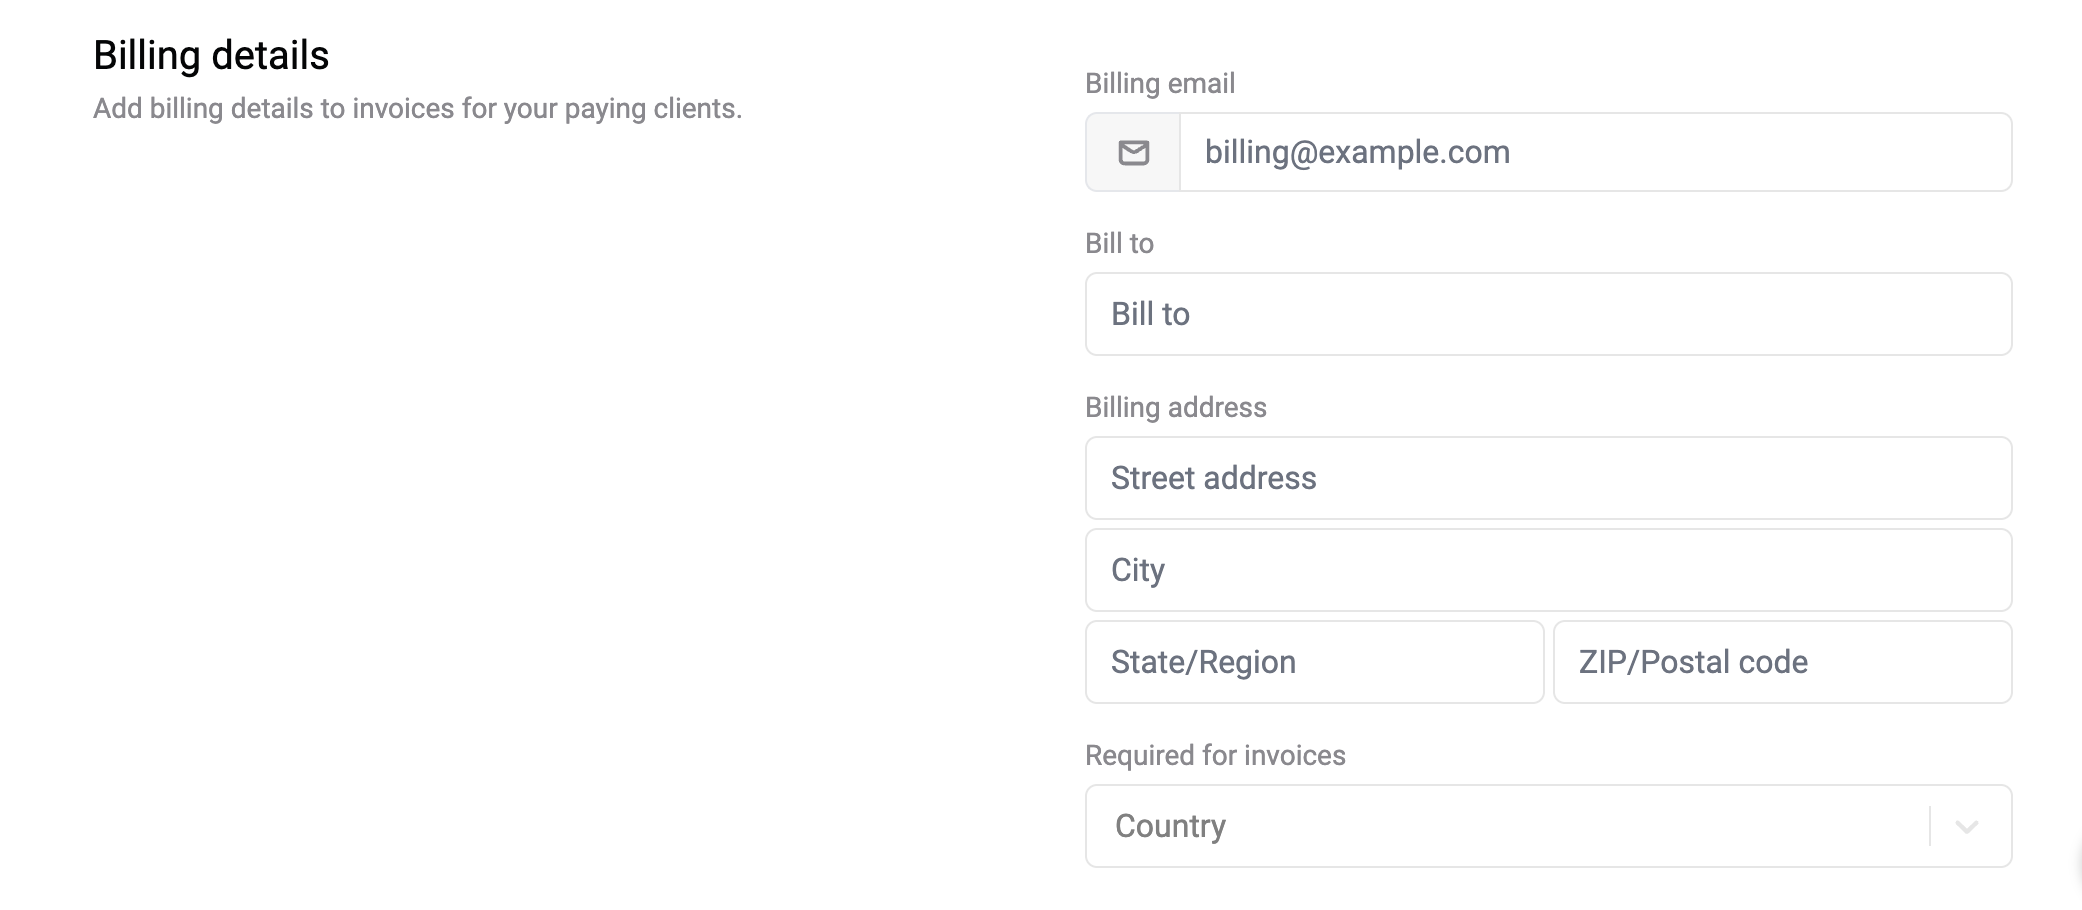
Task: Click the ZIP/Postal code field
Action: 1782,662
